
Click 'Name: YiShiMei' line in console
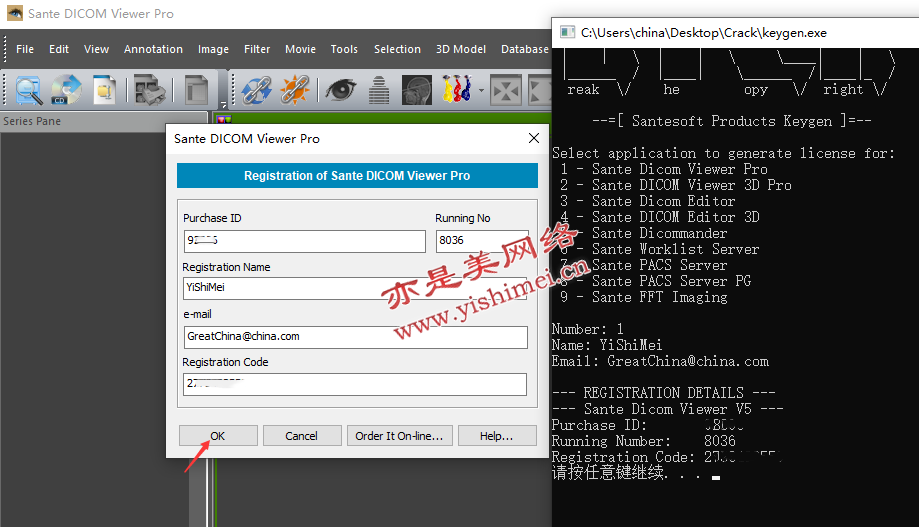(x=607, y=345)
